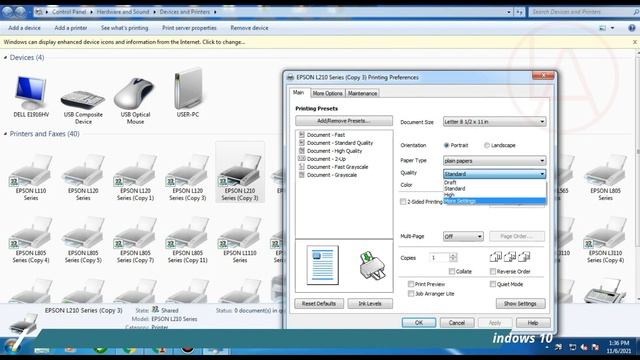Screen dimensions: 640x360
Task: Open the Paper Type dropdown
Action: coord(494,161)
